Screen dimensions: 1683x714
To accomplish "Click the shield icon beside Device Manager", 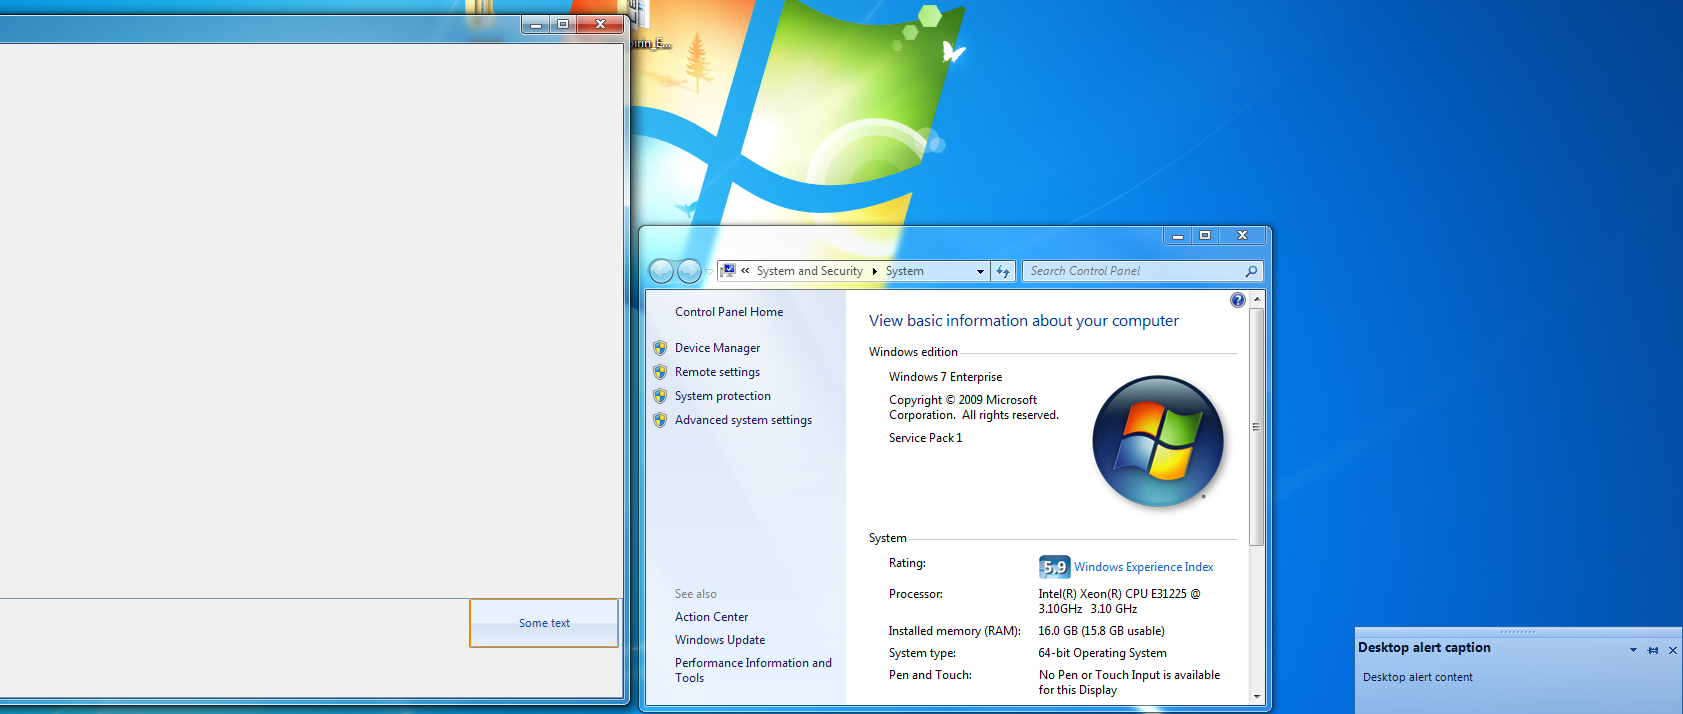I will pyautogui.click(x=660, y=348).
